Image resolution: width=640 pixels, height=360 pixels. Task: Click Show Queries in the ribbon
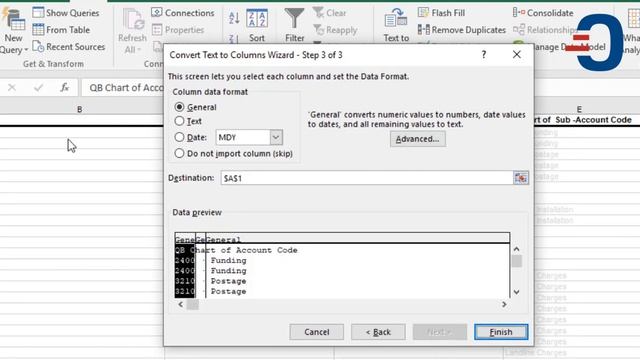(66, 13)
